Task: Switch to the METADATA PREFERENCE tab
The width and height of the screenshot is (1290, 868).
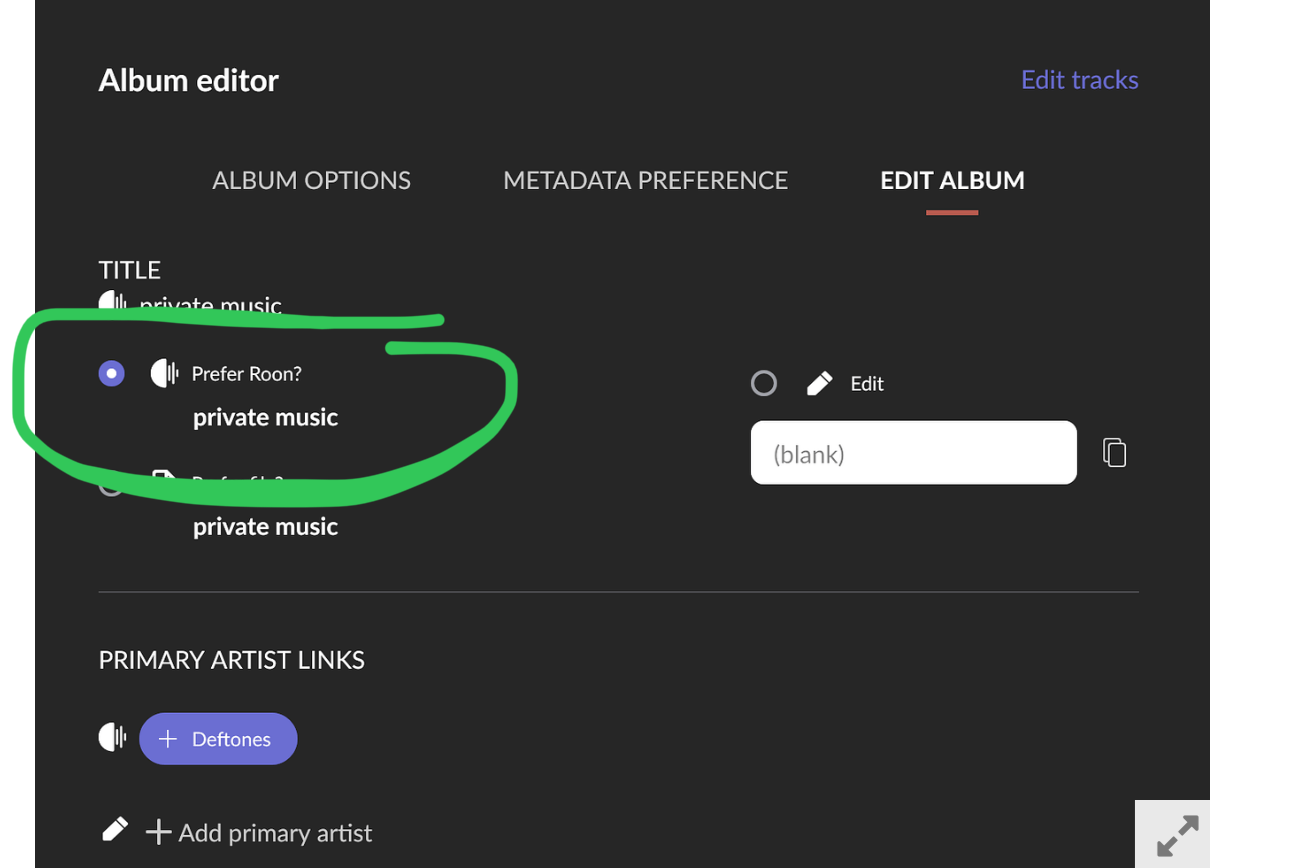Action: 645,180
